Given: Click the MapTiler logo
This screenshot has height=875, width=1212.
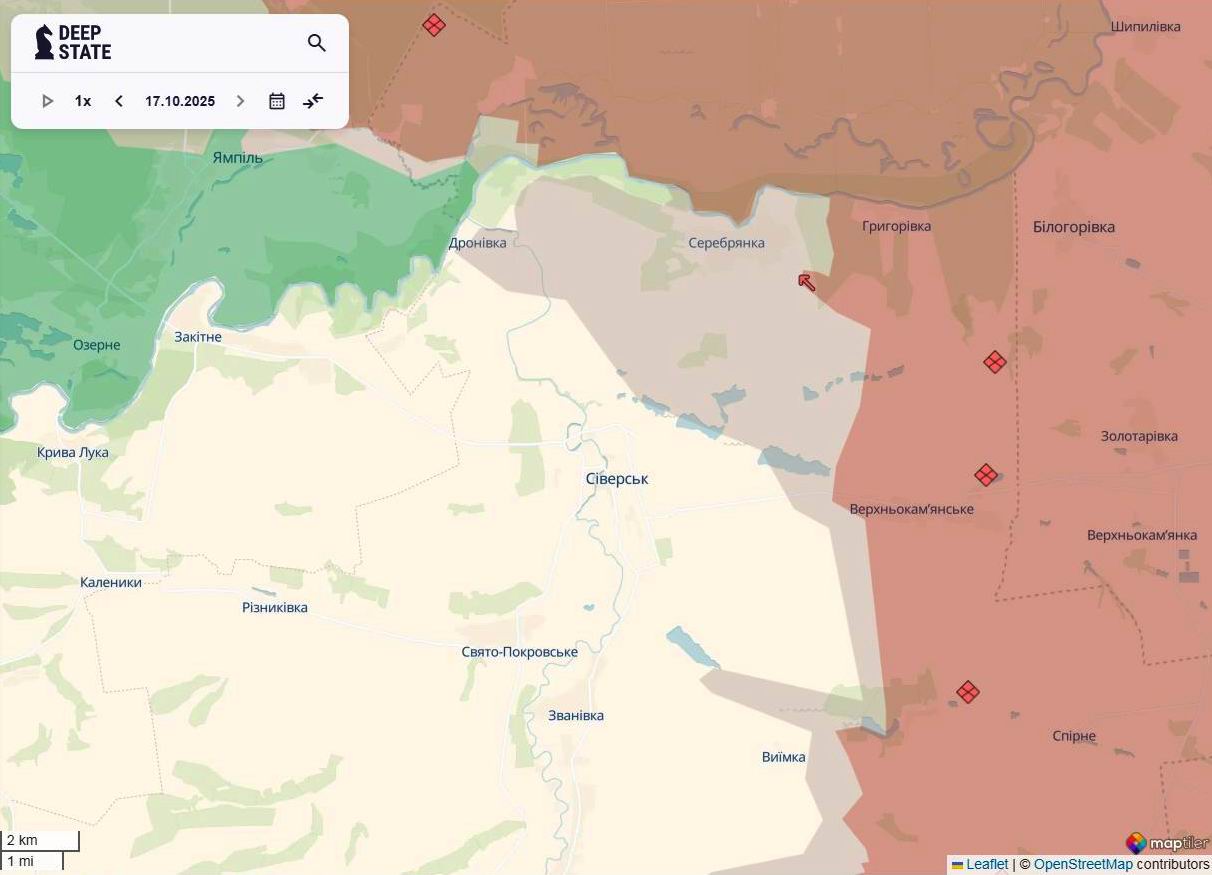Looking at the screenshot, I should [1166, 843].
